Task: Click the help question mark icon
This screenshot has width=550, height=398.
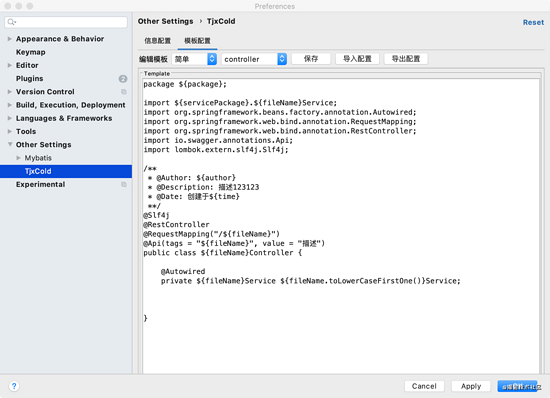Action: click(14, 386)
